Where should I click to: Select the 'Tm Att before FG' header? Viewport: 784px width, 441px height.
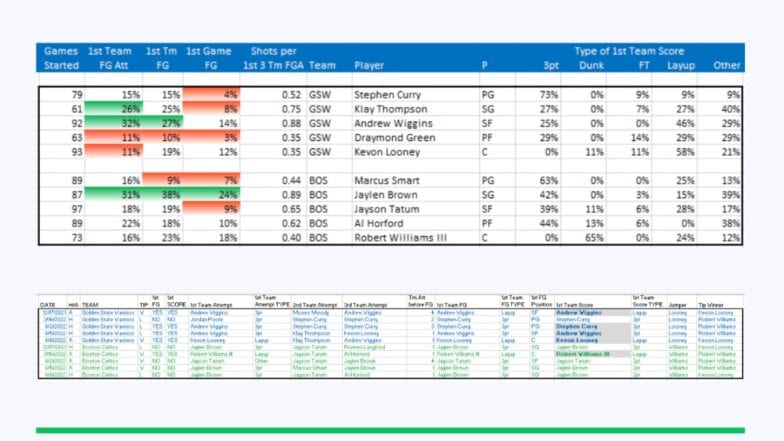[420, 301]
